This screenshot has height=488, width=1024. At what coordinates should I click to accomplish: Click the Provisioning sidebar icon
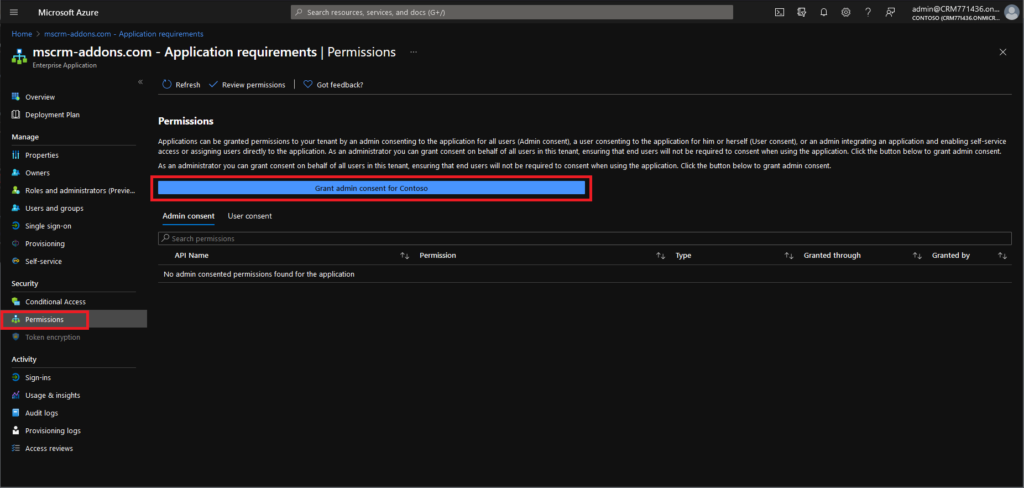coord(16,243)
